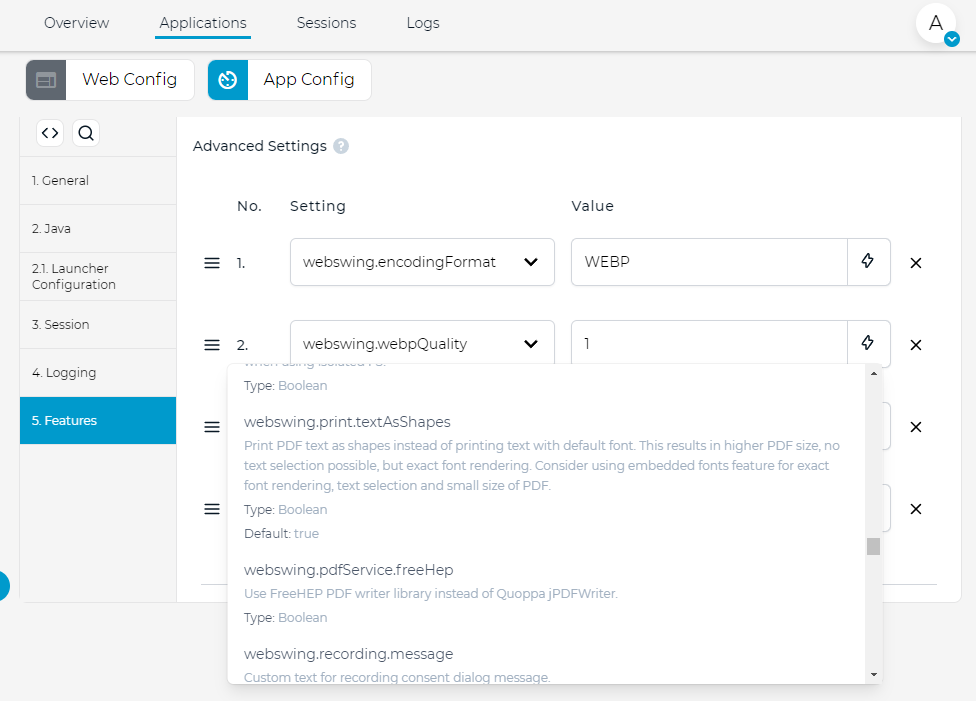976x701 pixels.
Task: Click the dropdown list scrollbar thumb
Action: click(873, 547)
